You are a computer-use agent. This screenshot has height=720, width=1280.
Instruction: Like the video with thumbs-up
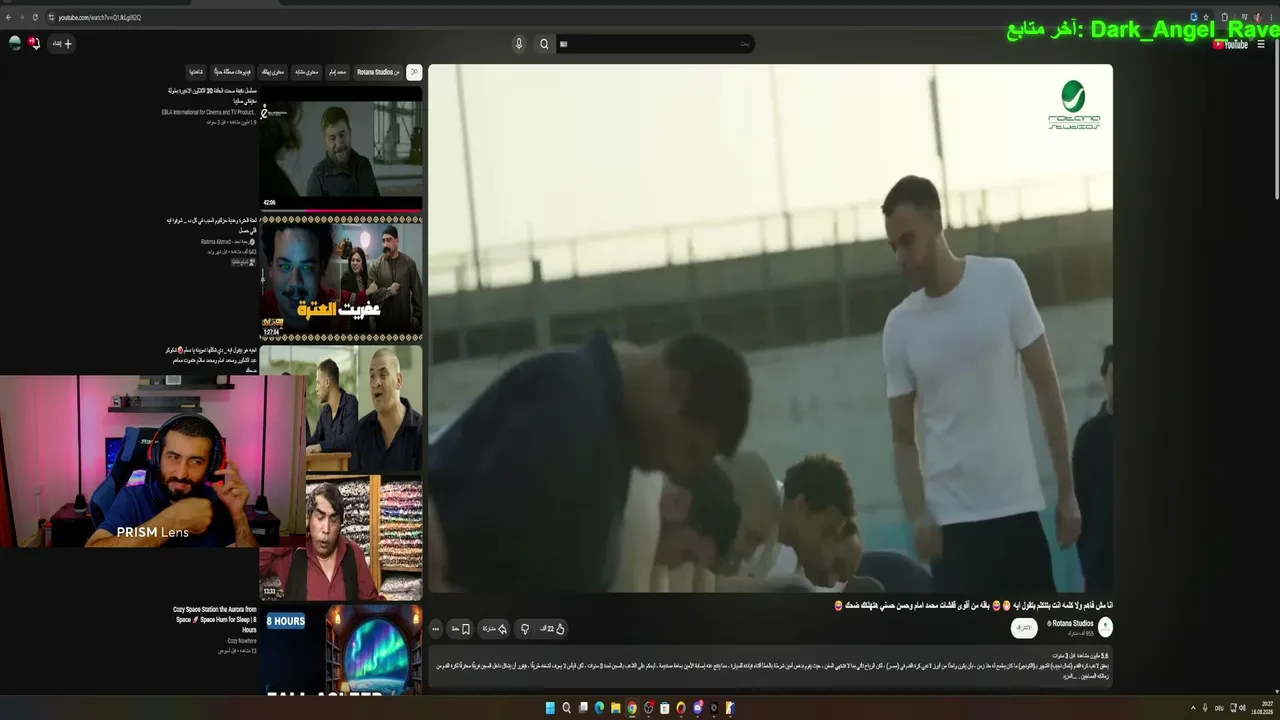pyautogui.click(x=554, y=629)
